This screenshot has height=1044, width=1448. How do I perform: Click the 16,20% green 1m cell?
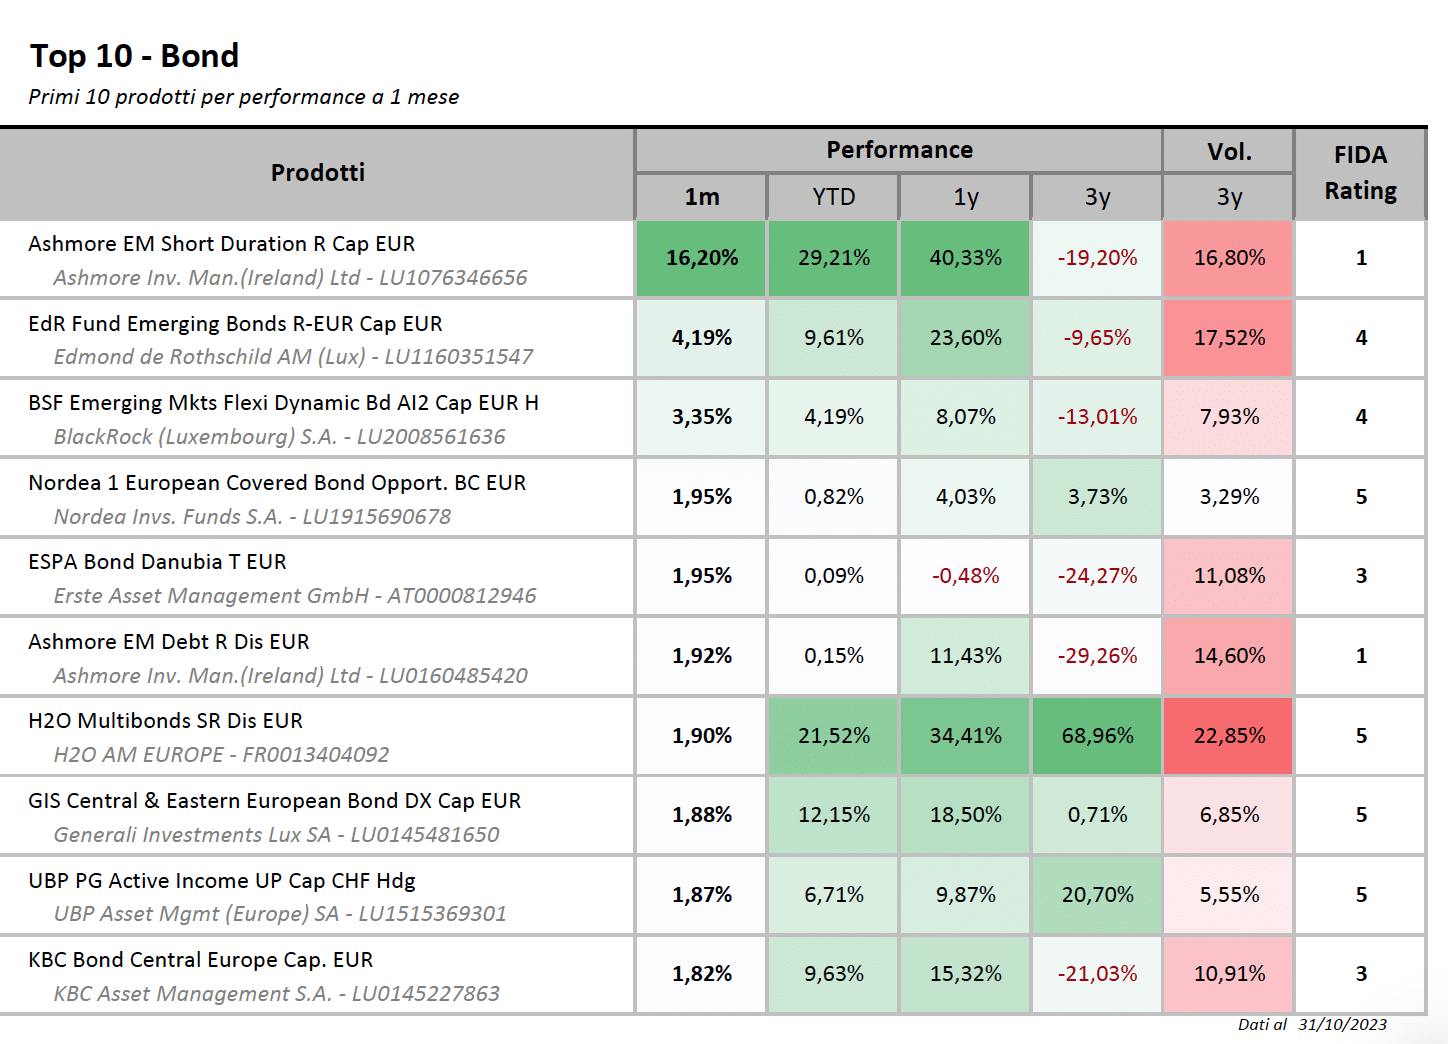(x=701, y=258)
